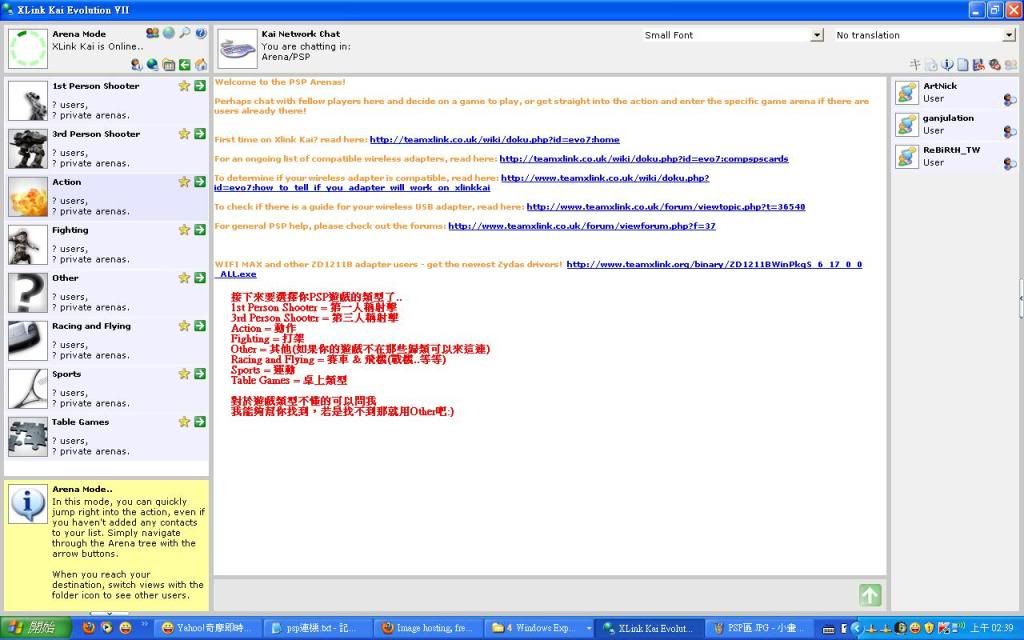Enter the 1st Person Shooter arena arrow

[x=200, y=86]
